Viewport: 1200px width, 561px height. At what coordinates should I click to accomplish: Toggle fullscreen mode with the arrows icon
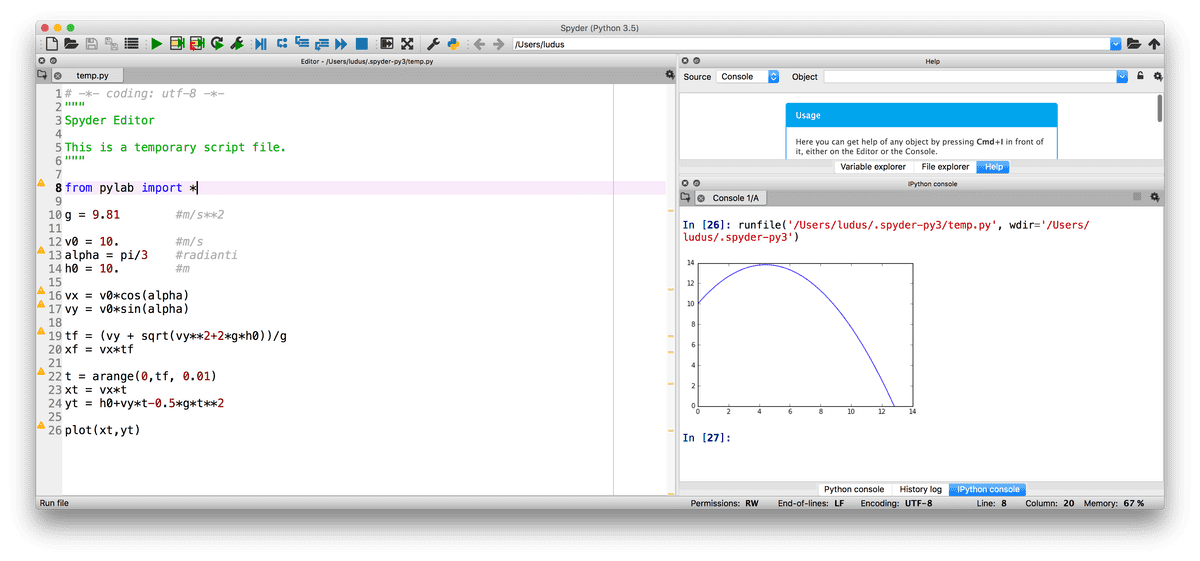coord(407,44)
